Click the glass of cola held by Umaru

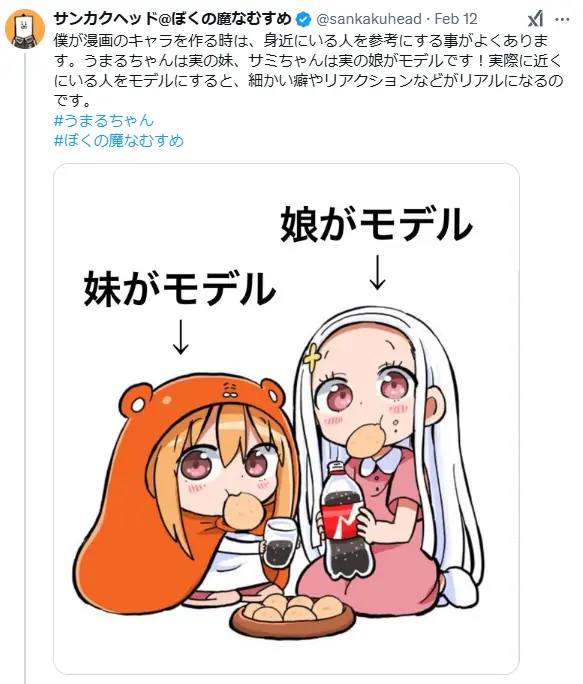[x=279, y=543]
